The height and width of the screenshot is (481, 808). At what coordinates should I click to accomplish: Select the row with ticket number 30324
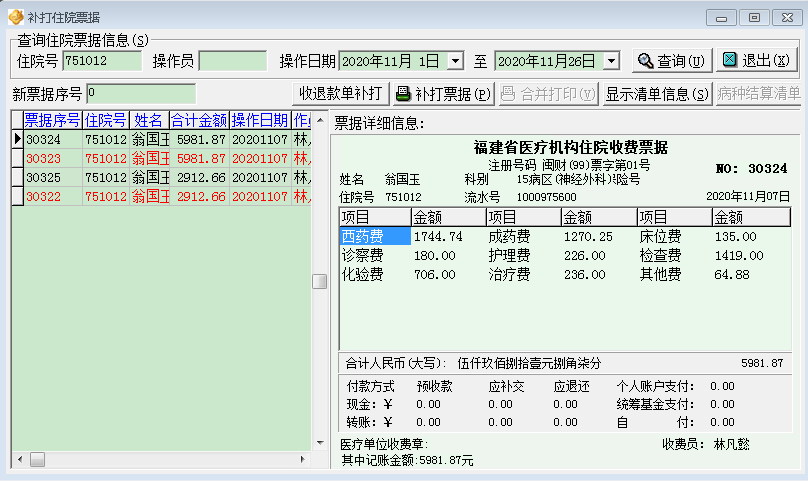pos(161,139)
